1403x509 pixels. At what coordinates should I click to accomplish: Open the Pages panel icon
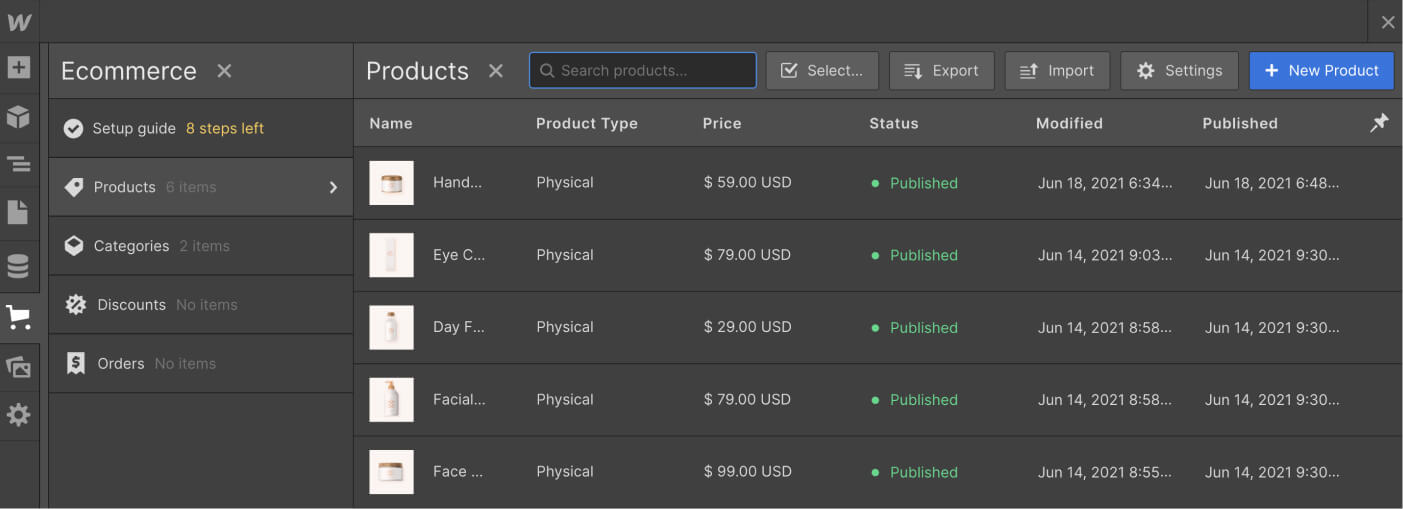19,213
